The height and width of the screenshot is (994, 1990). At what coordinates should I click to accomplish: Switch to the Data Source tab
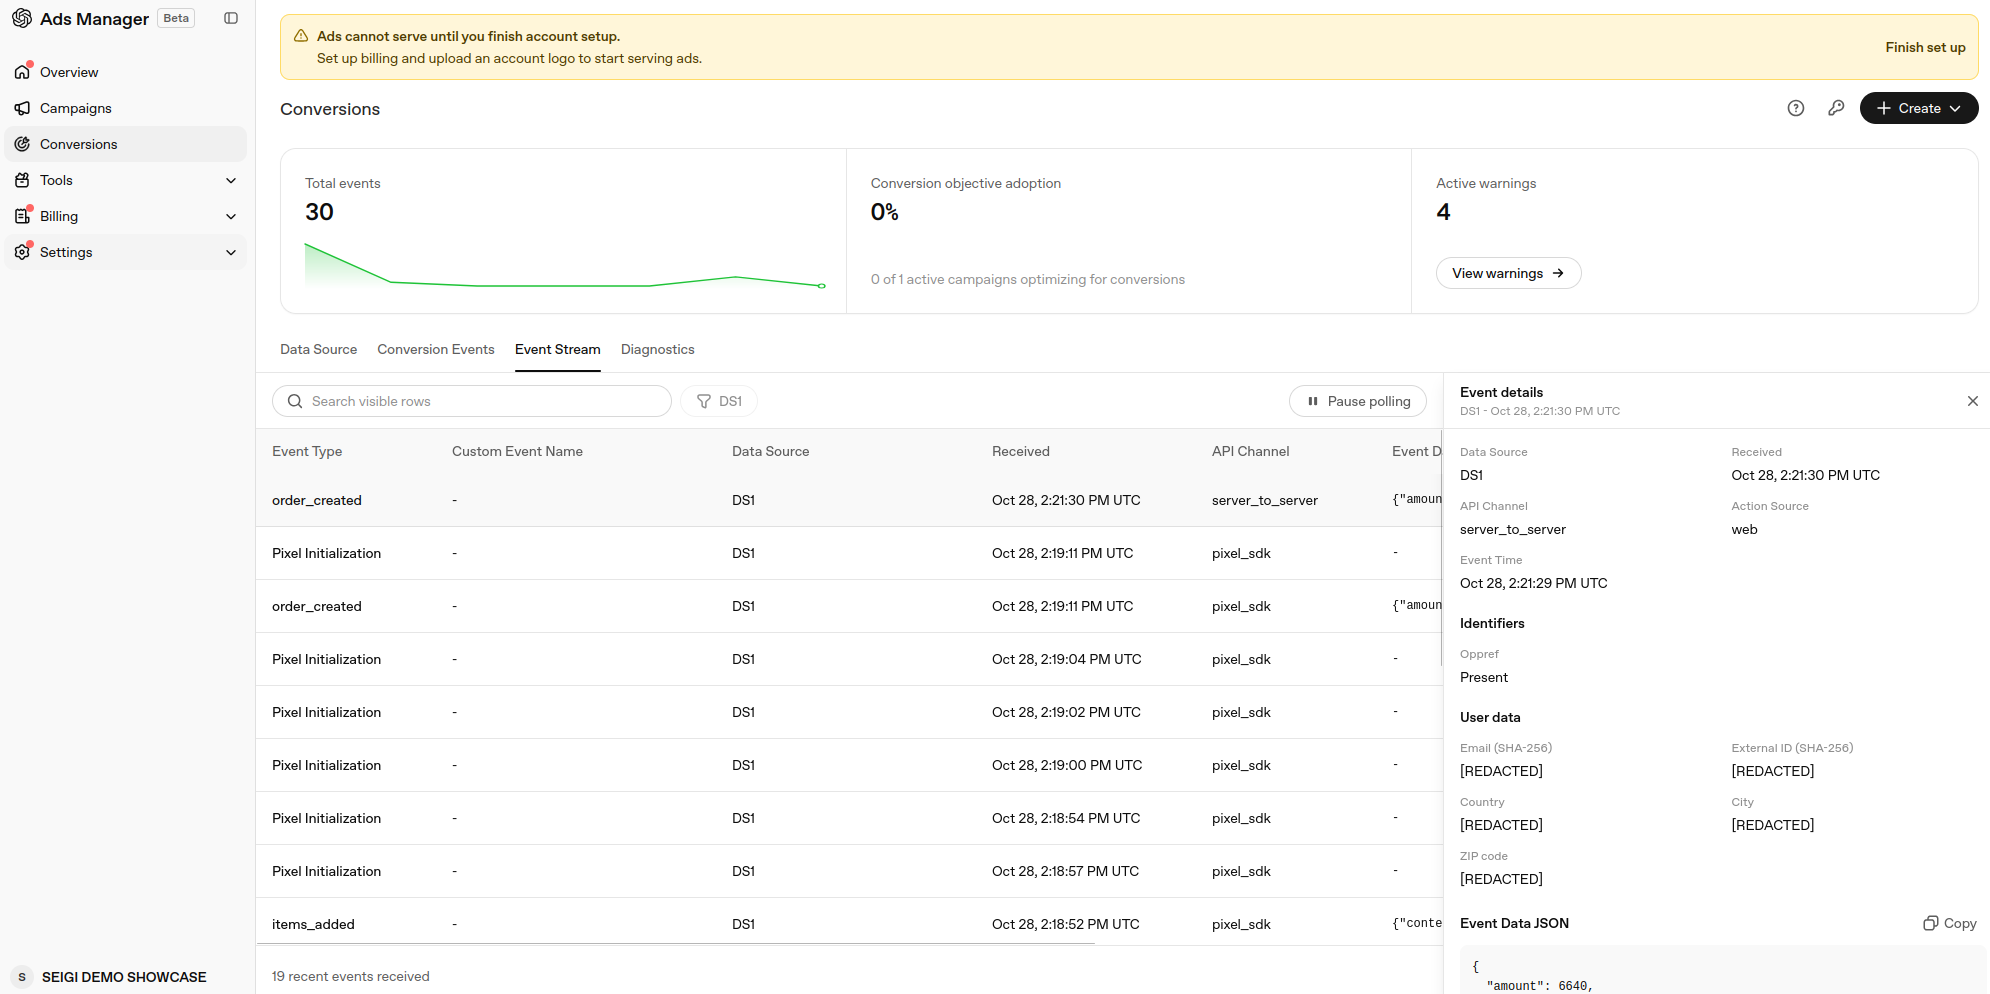pos(318,349)
